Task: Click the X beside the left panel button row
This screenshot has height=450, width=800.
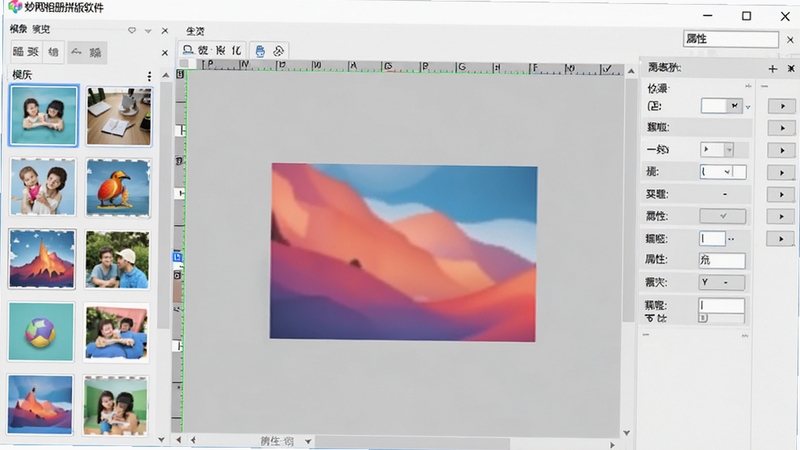Action: click(165, 53)
